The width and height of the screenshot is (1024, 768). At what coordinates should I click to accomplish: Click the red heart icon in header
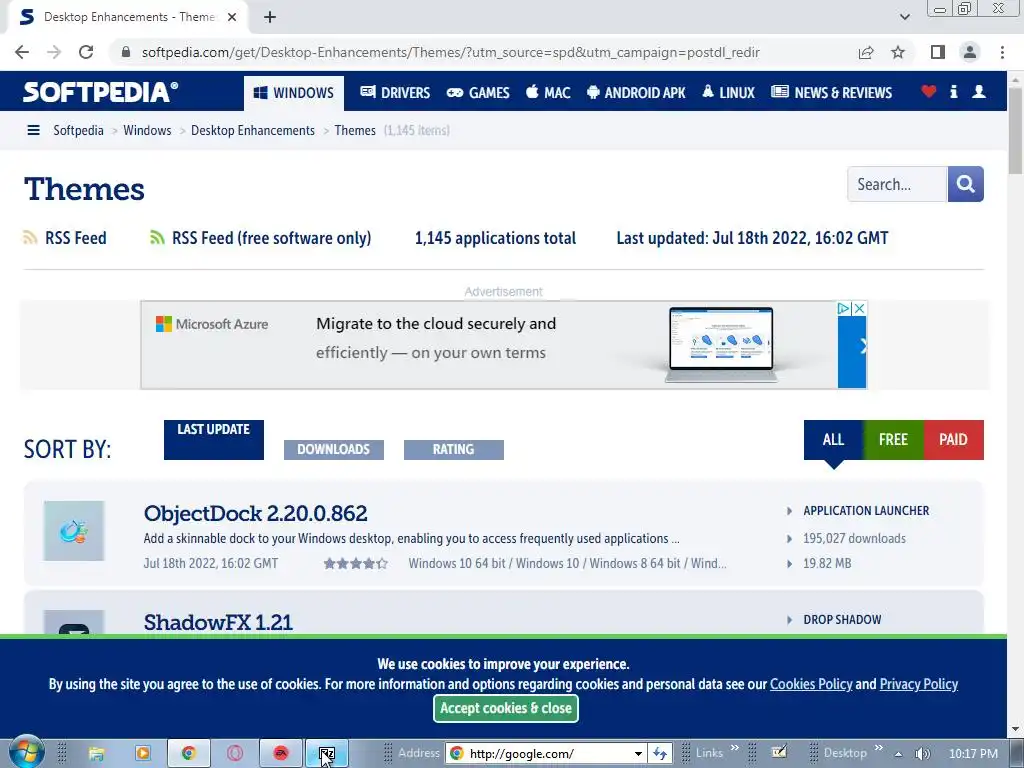point(929,91)
